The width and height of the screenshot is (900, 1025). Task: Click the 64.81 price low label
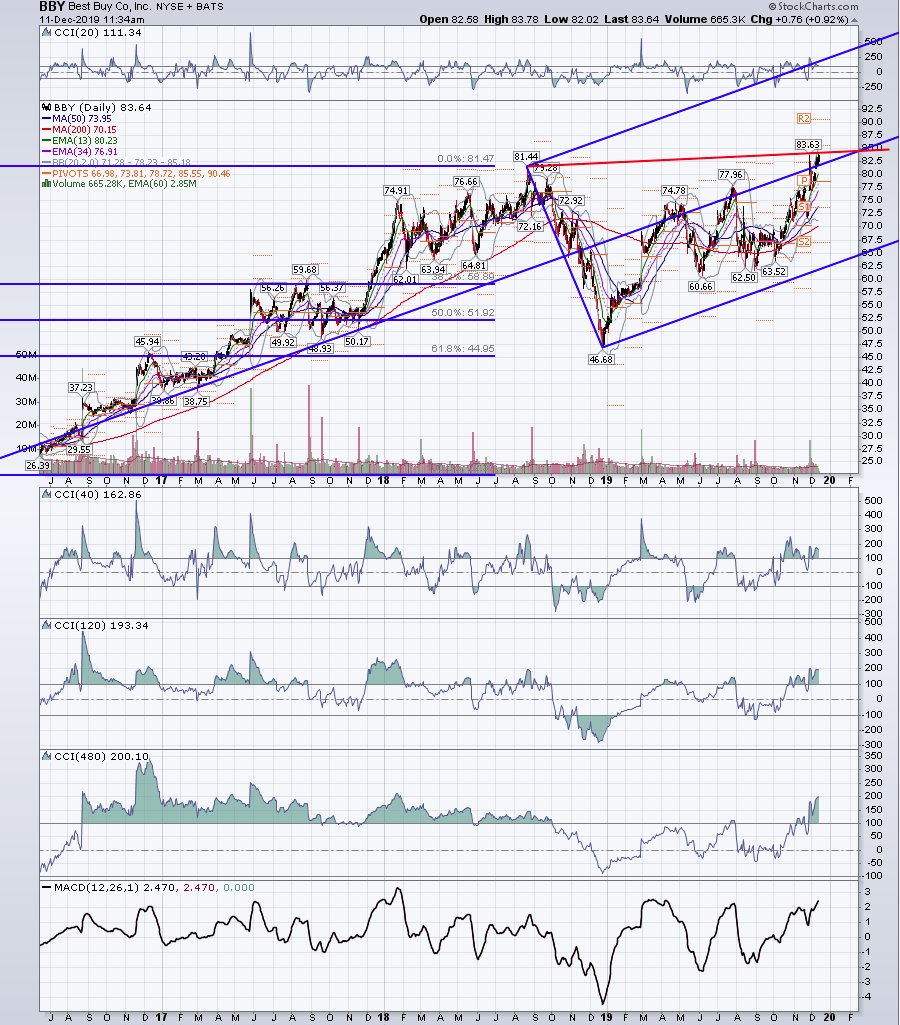[x=474, y=265]
